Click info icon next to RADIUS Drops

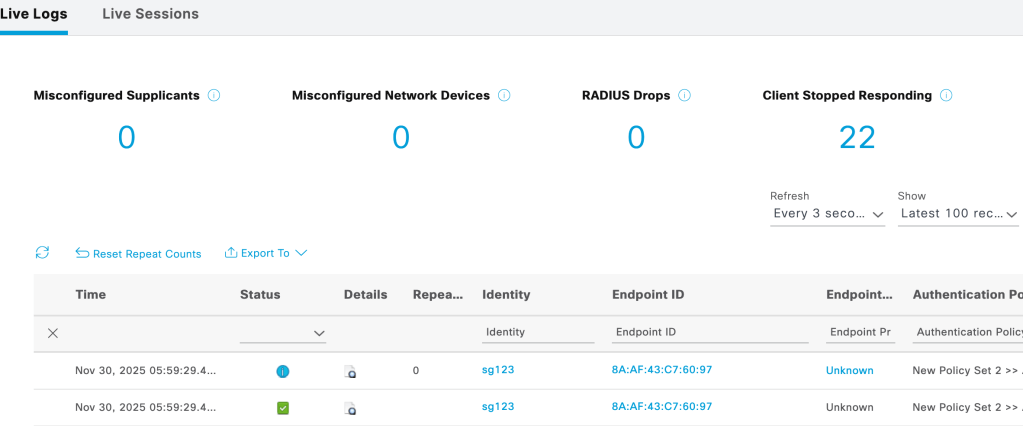[685, 96]
